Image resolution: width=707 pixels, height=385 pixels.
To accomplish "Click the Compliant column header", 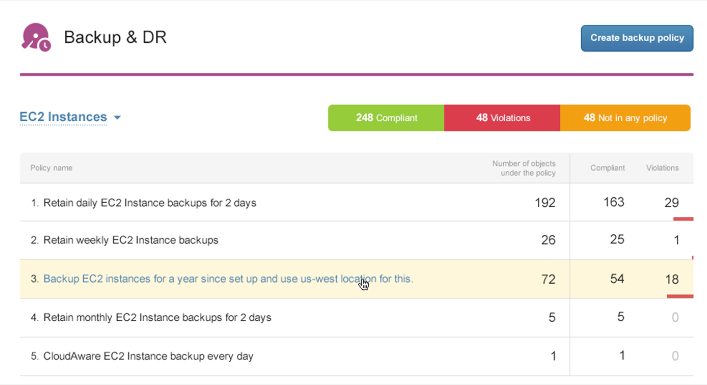I will (x=607, y=168).
